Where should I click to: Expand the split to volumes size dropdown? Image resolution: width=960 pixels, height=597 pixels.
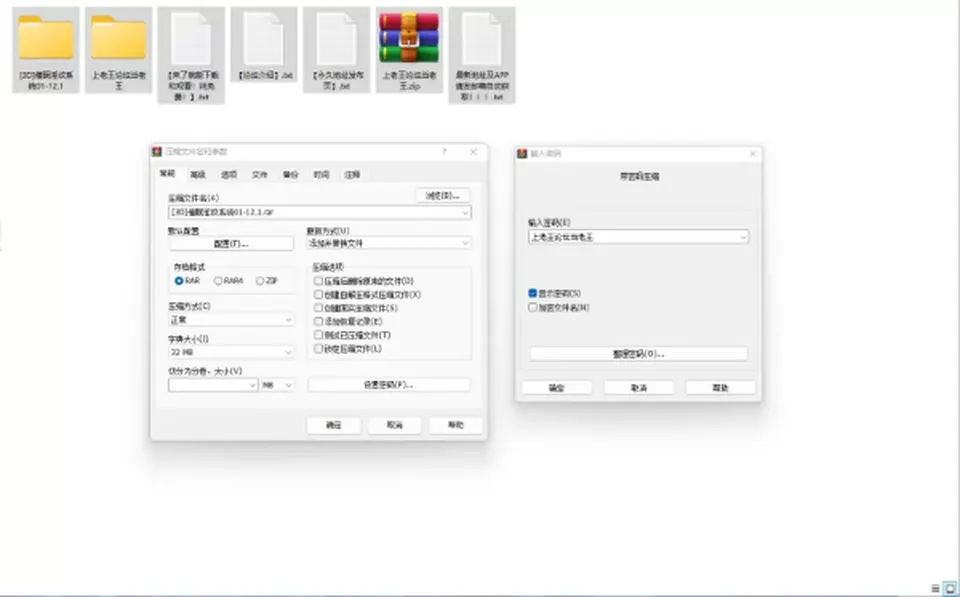[x=252, y=385]
